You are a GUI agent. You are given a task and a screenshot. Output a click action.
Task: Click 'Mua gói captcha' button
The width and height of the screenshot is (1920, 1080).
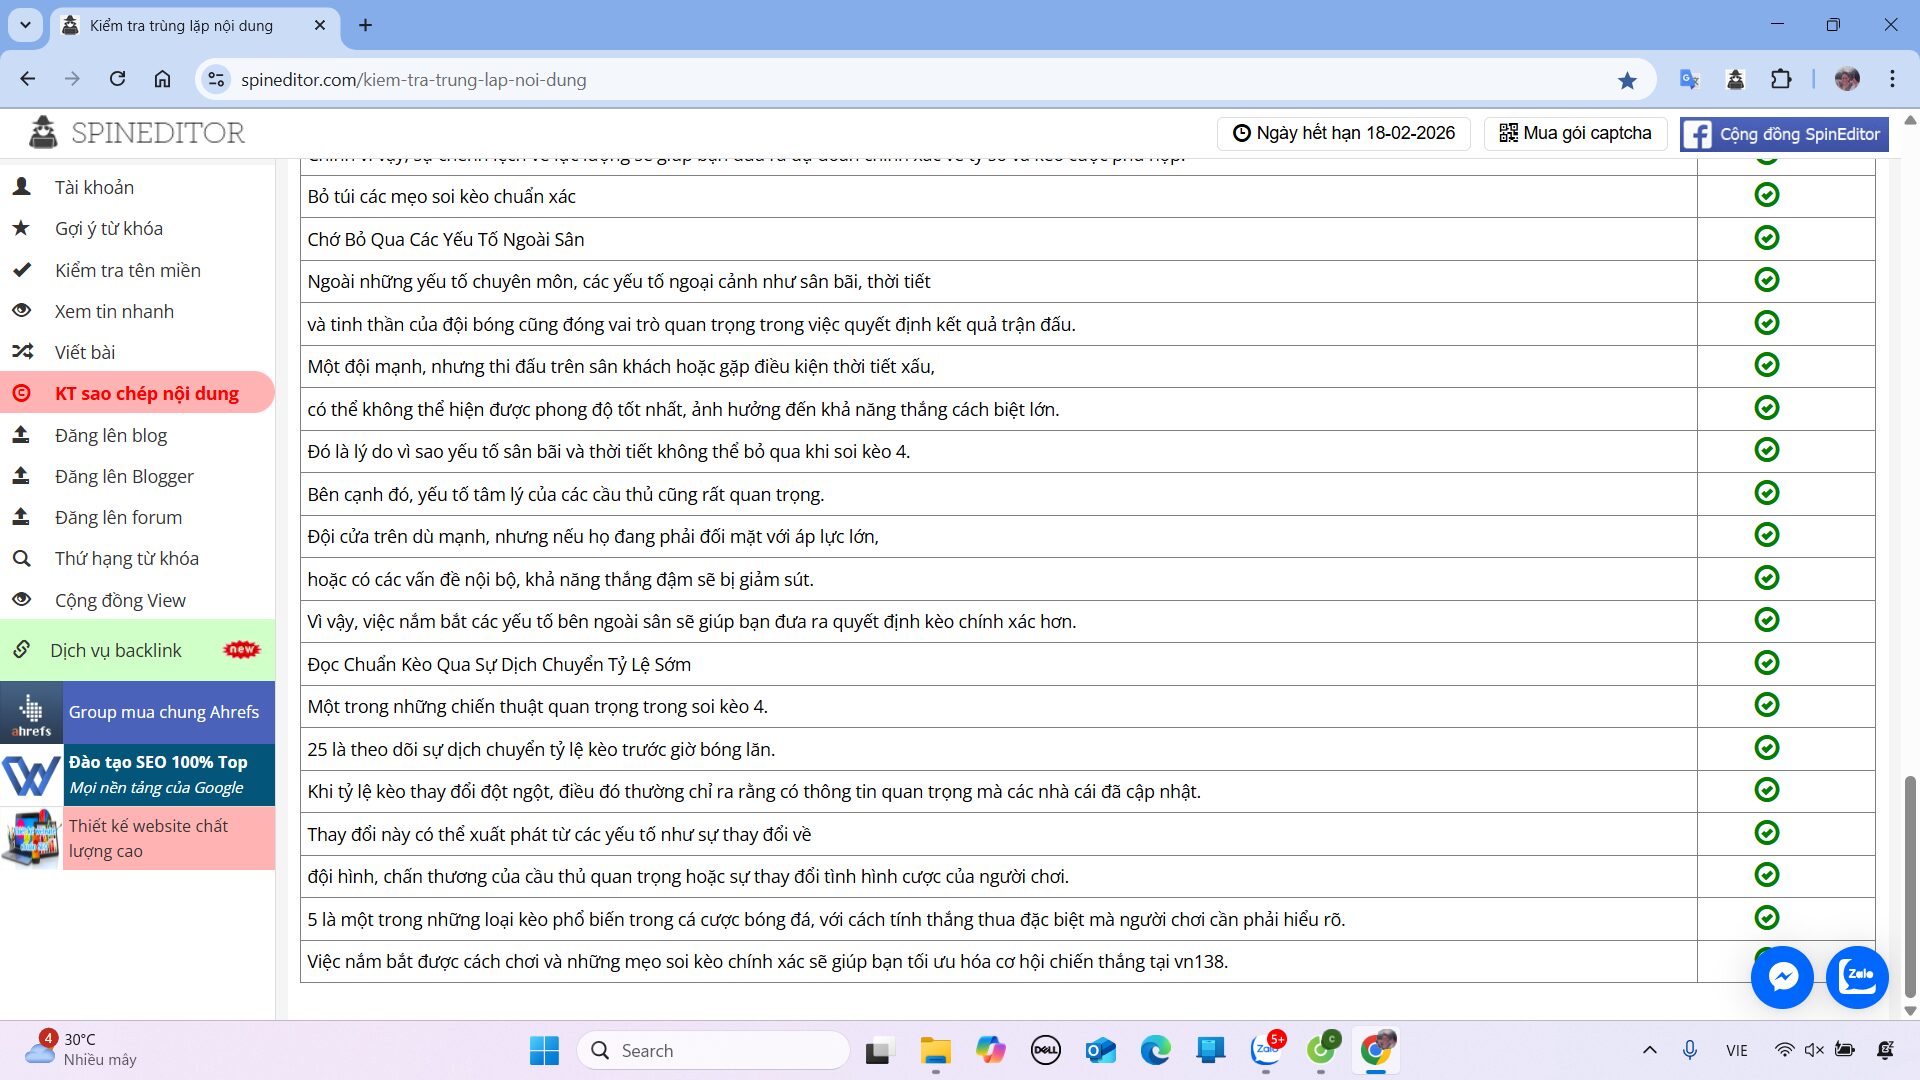(1575, 133)
